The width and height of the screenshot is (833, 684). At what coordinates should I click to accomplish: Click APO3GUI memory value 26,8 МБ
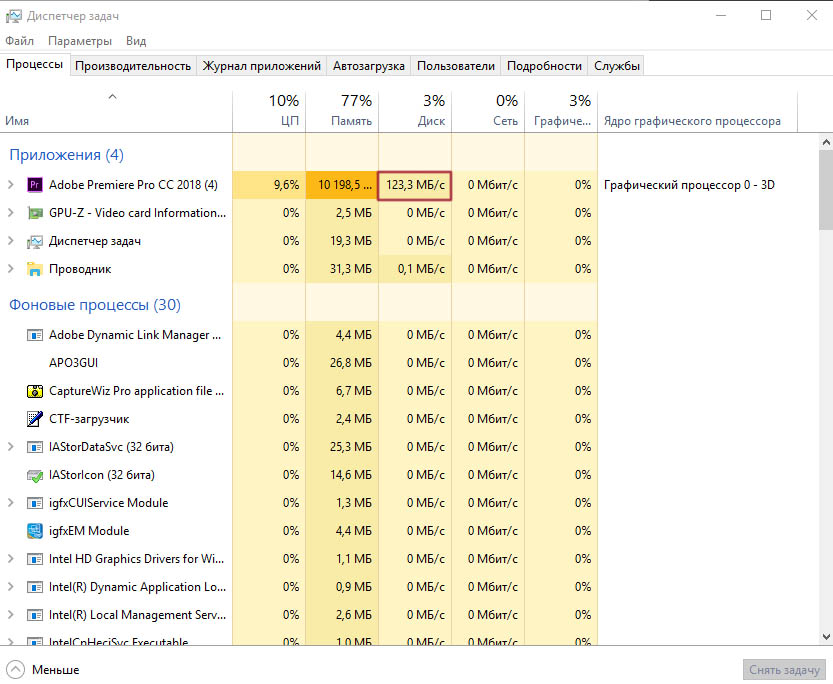tap(342, 363)
